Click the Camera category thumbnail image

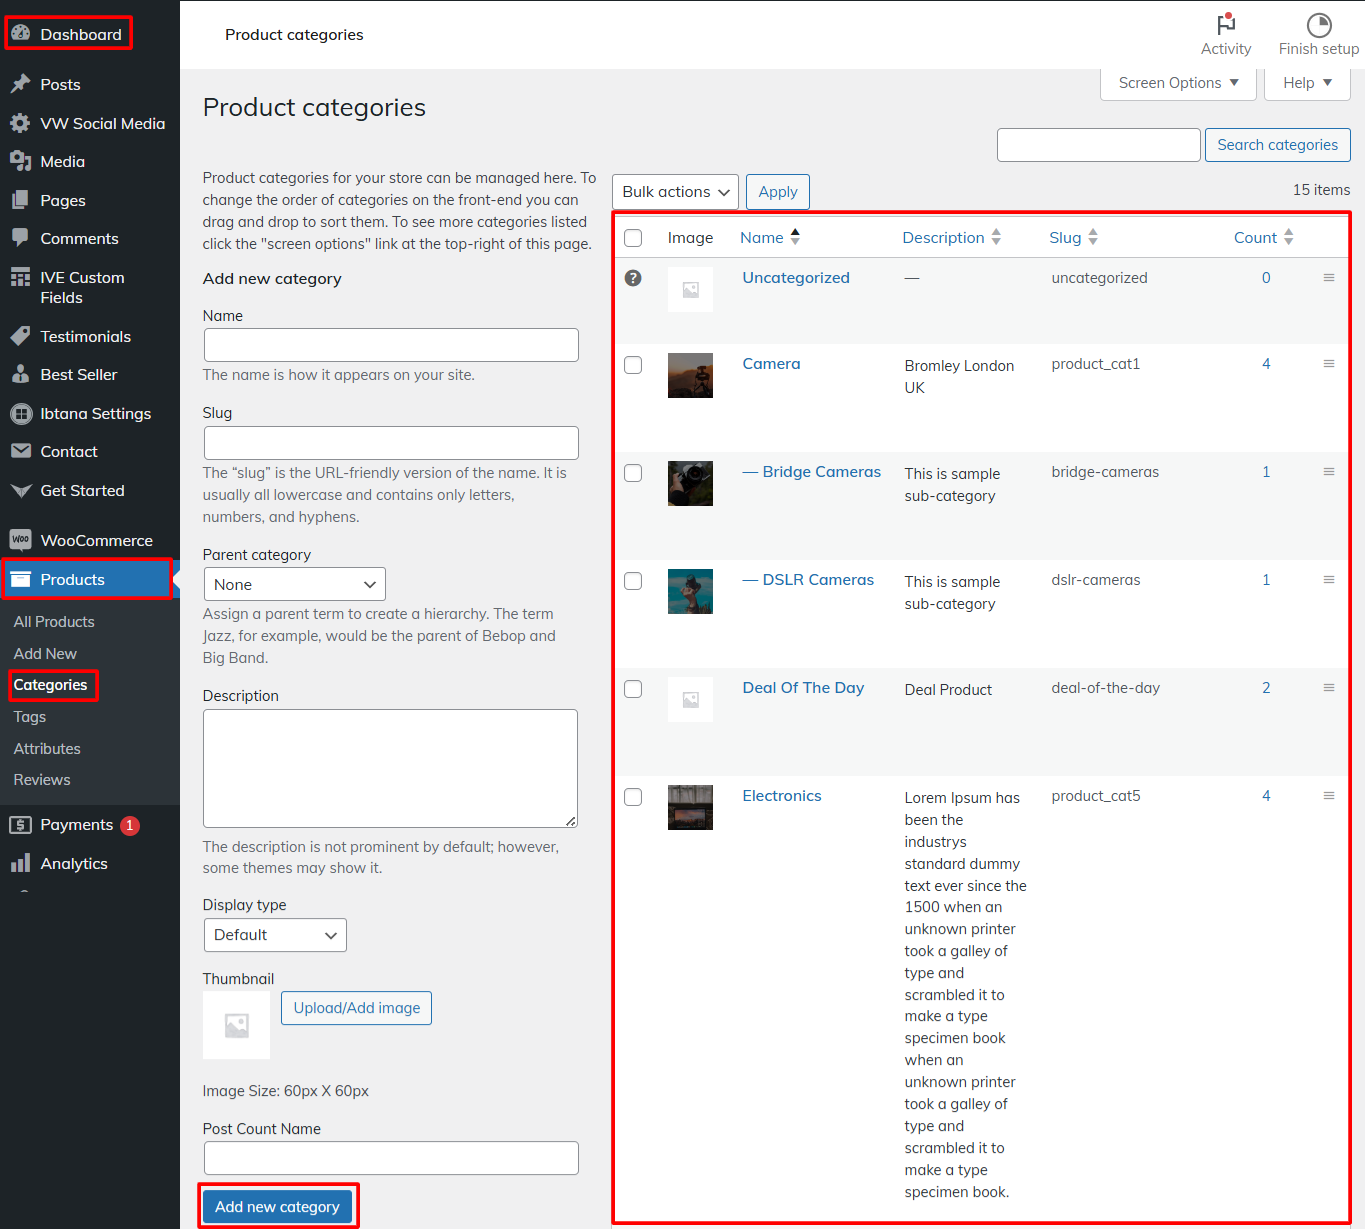pyautogui.click(x=690, y=375)
